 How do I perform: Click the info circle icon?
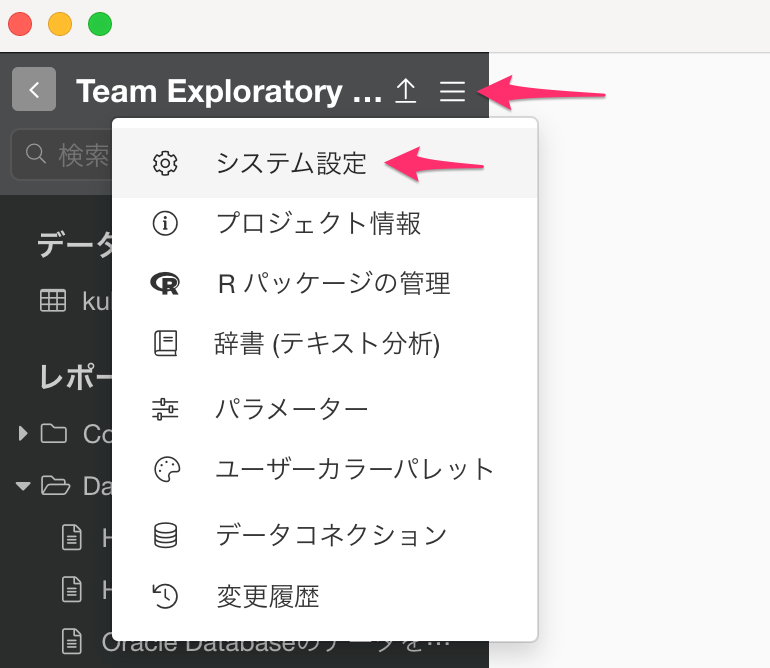tap(165, 223)
